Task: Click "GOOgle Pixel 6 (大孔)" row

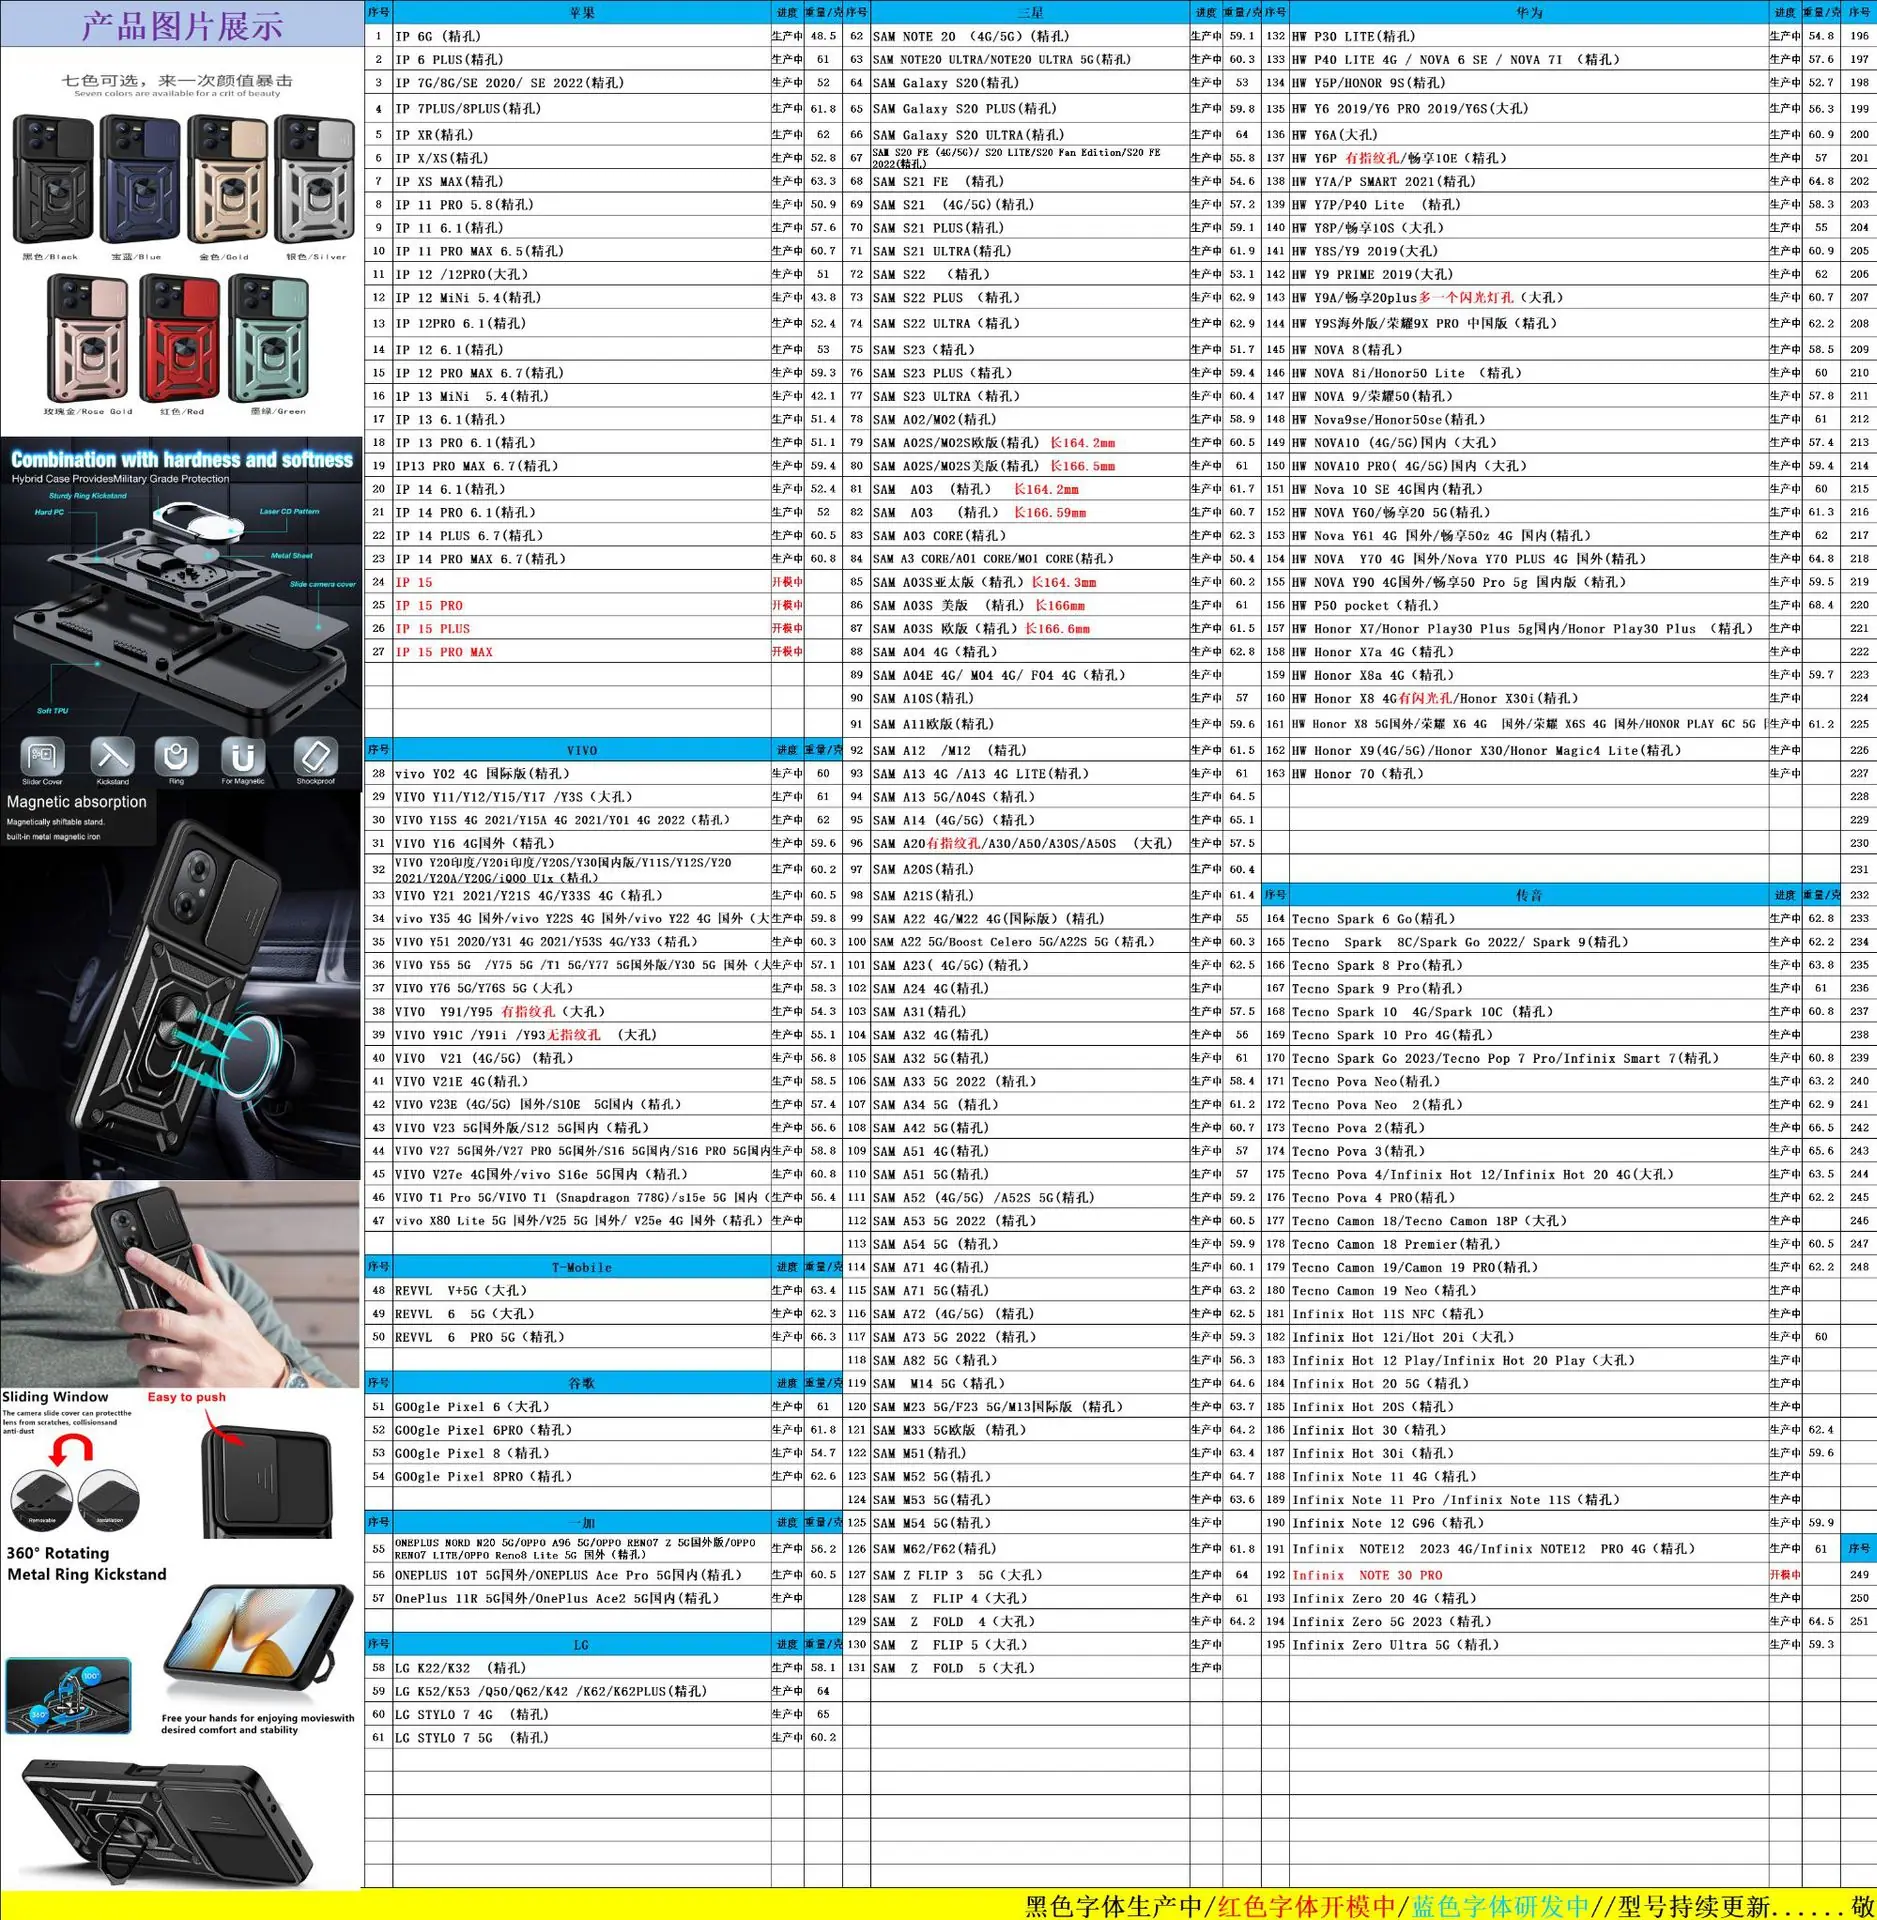Action: 582,1406
